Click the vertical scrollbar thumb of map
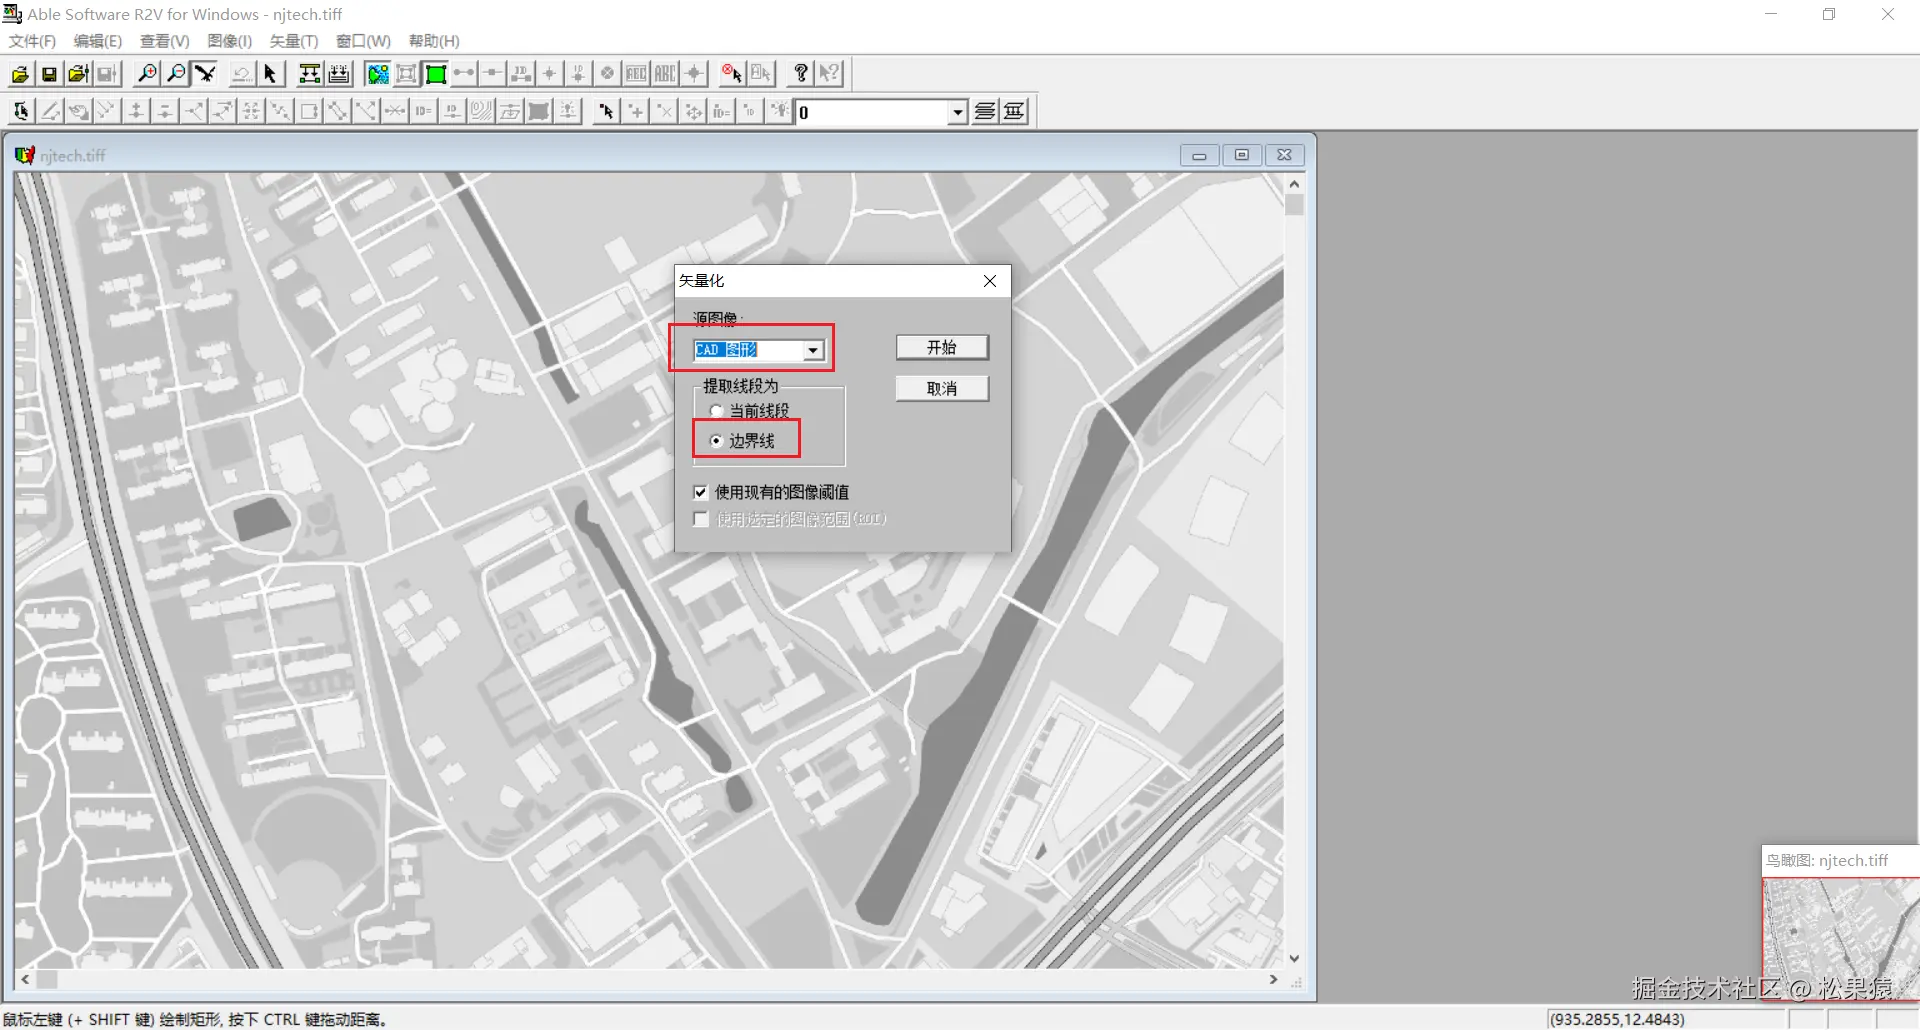Image resolution: width=1920 pixels, height=1030 pixels. [x=1295, y=205]
